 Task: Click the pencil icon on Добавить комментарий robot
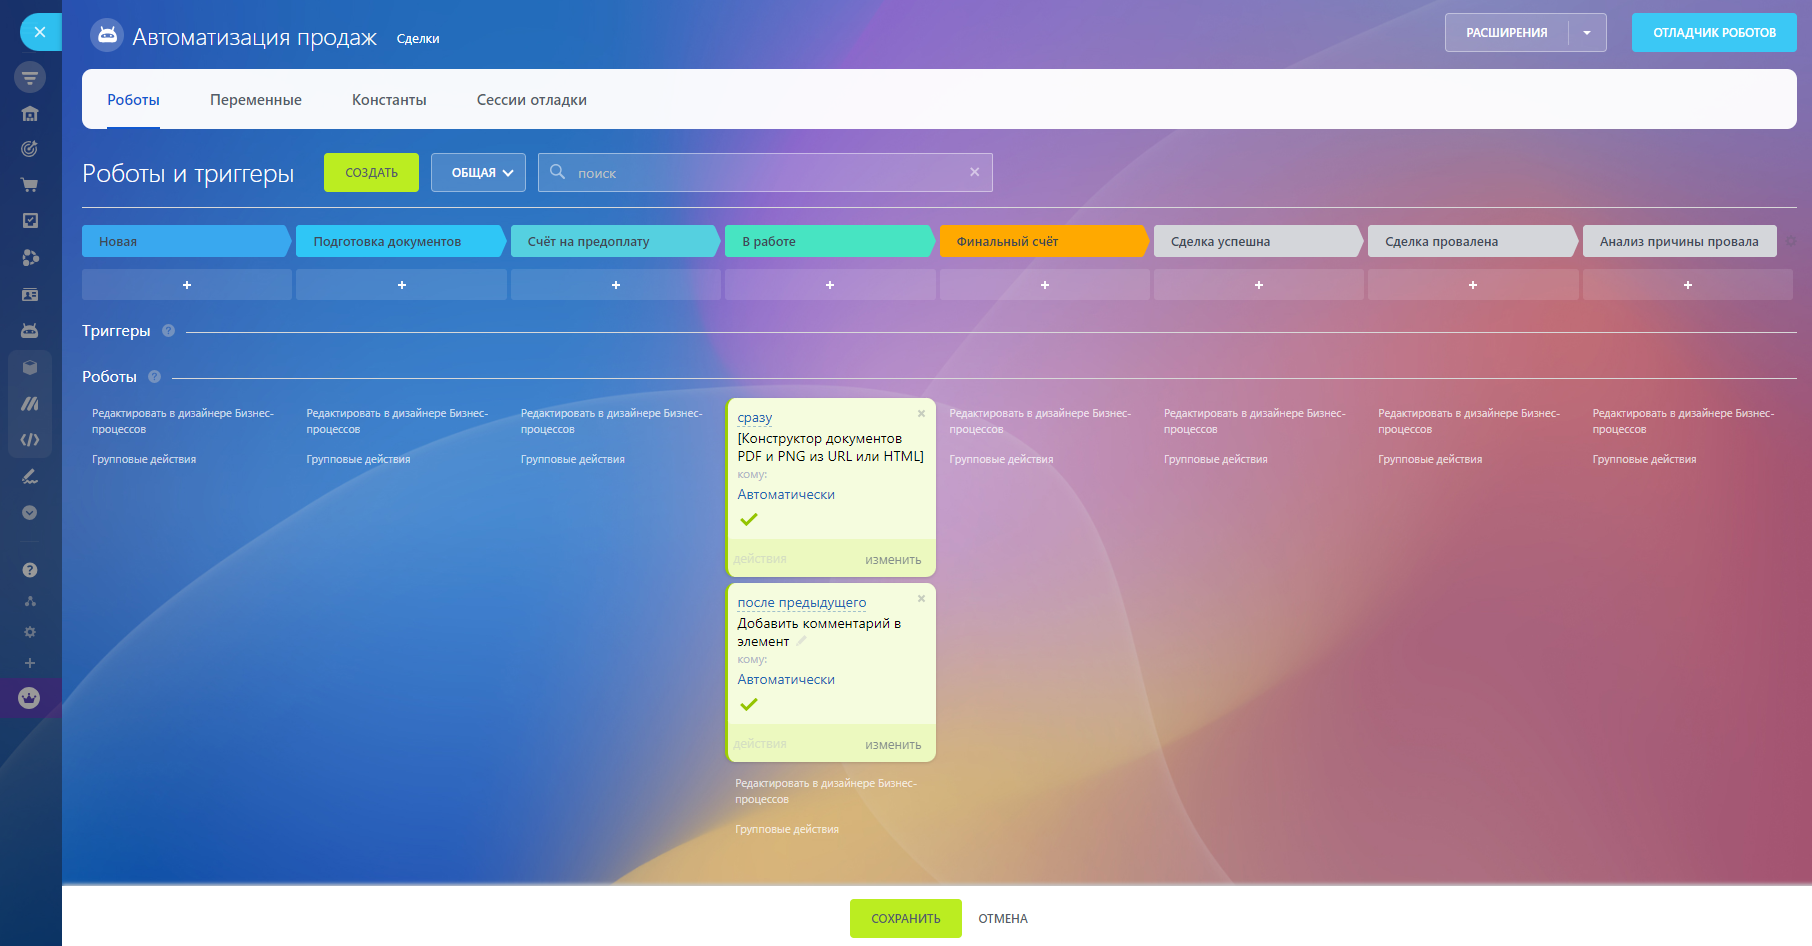tap(801, 641)
